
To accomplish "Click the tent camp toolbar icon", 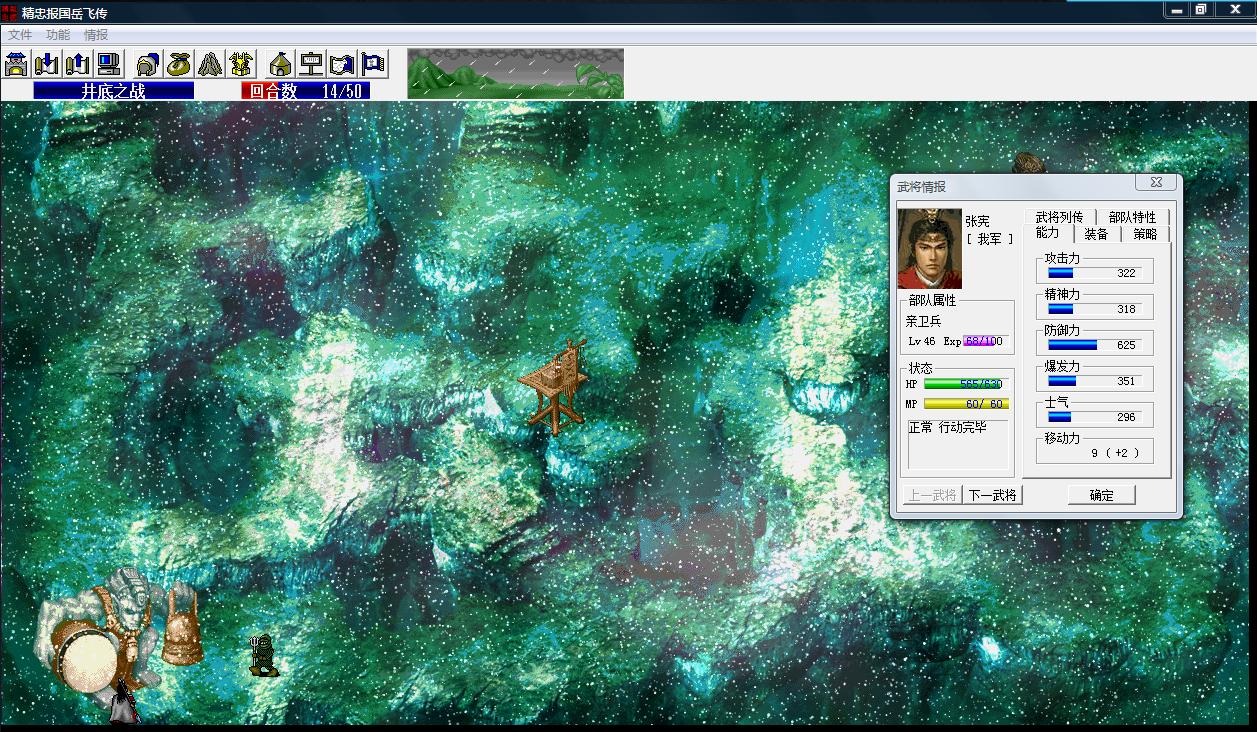I will pyautogui.click(x=281, y=64).
